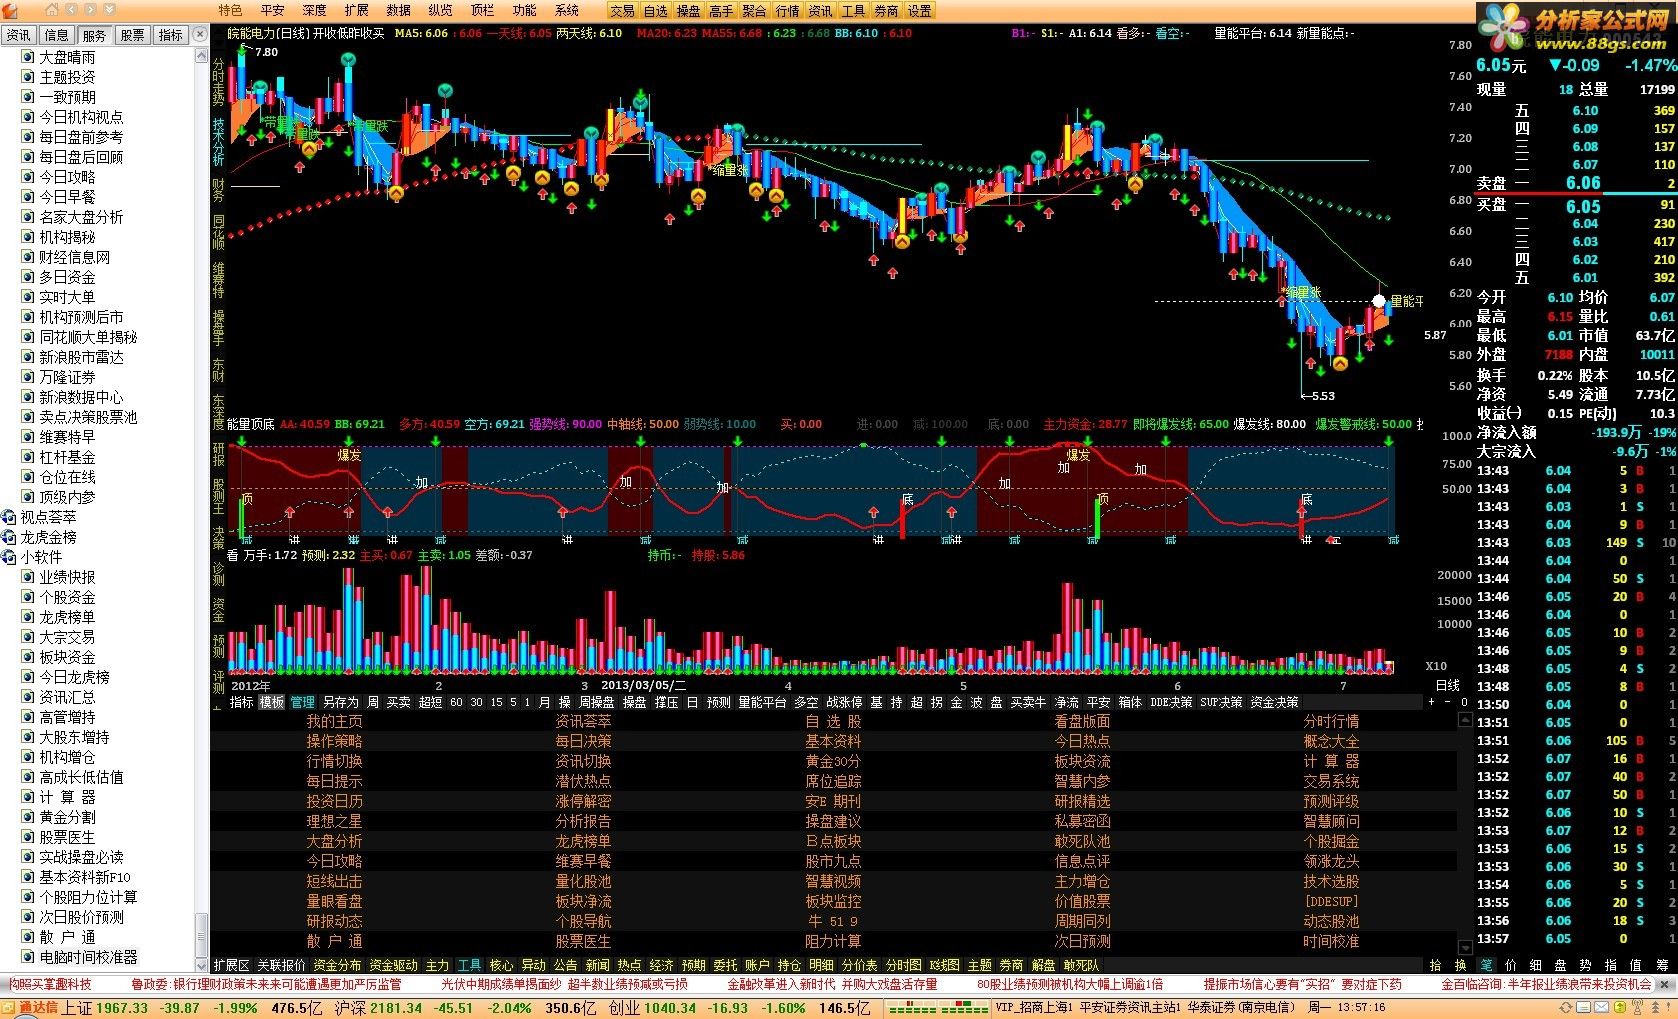Open the [DDESUP] link
The width and height of the screenshot is (1678, 1019).
coord(1331,901)
